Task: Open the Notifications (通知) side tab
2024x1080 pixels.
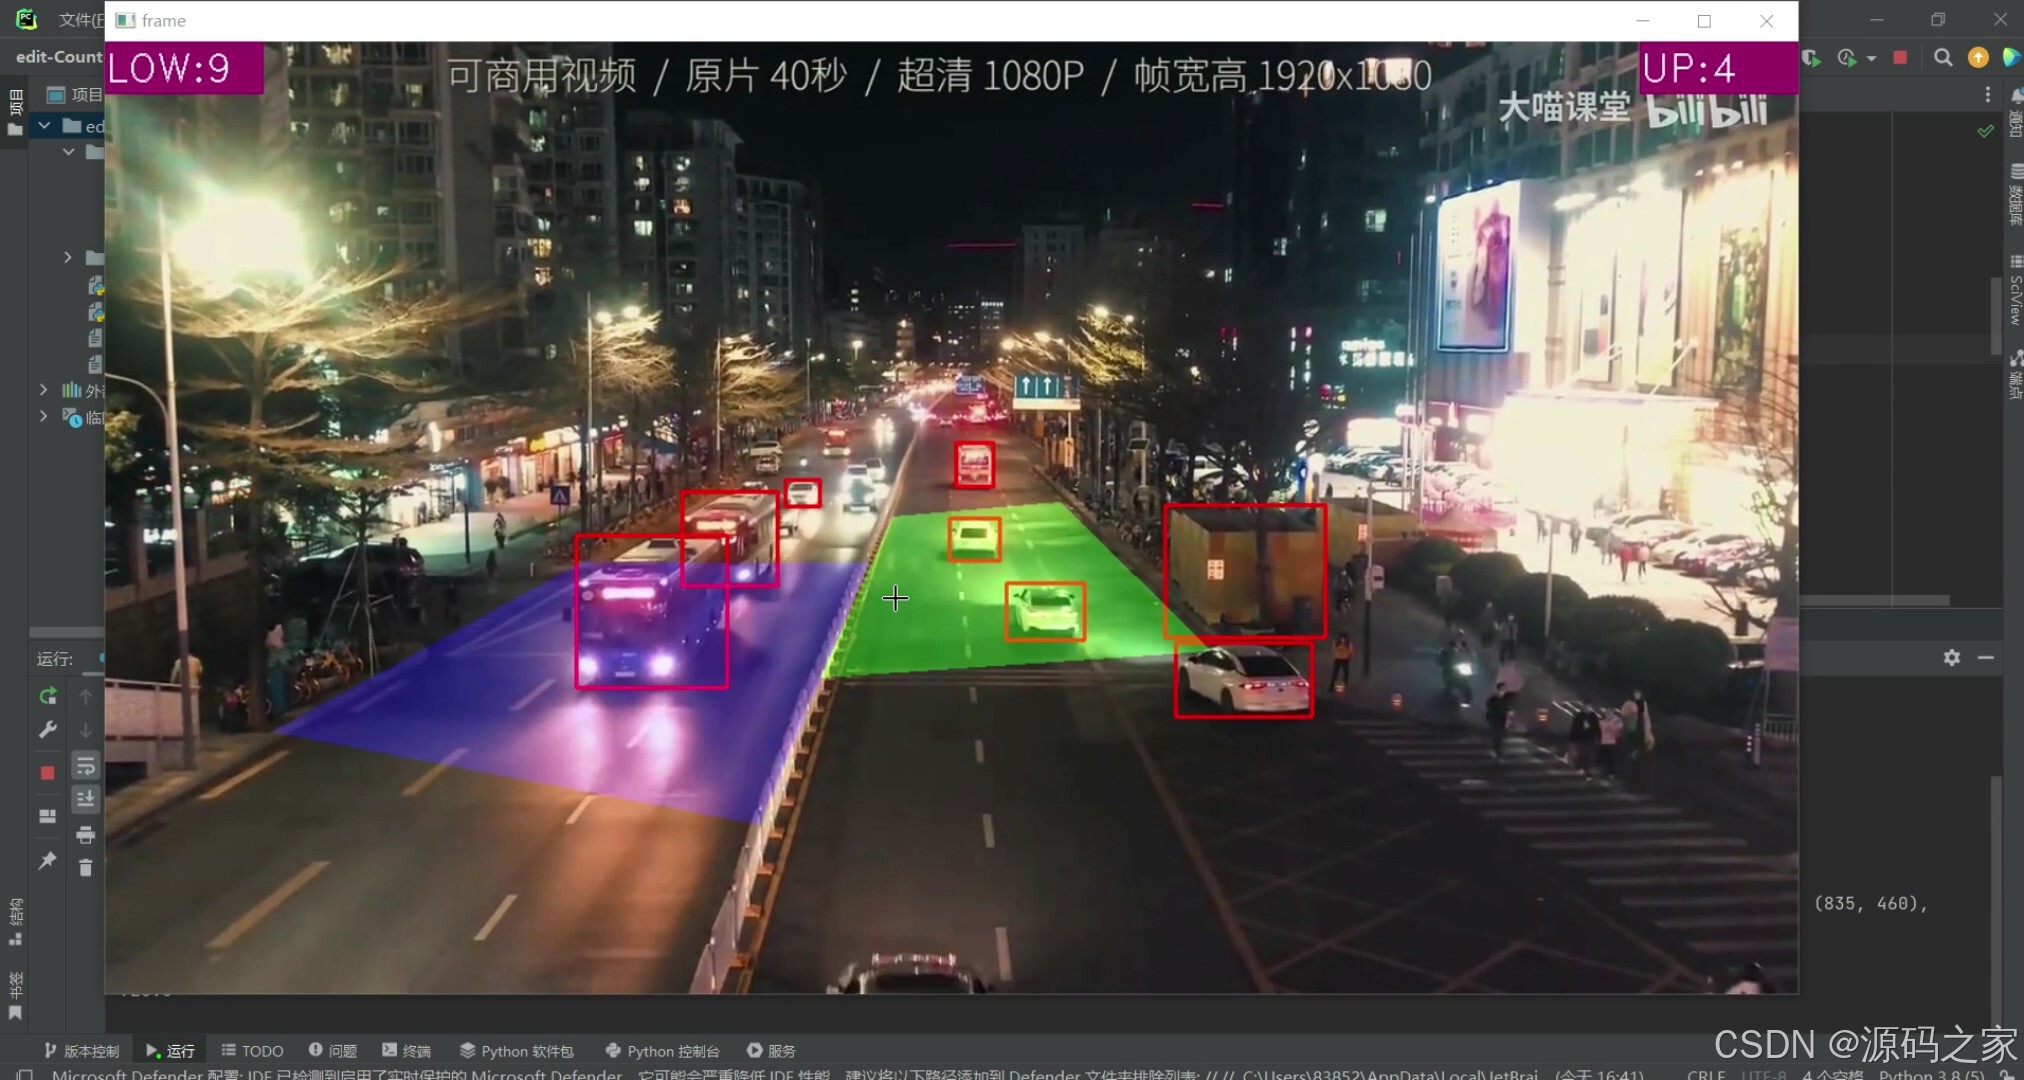Action: click(x=2015, y=112)
